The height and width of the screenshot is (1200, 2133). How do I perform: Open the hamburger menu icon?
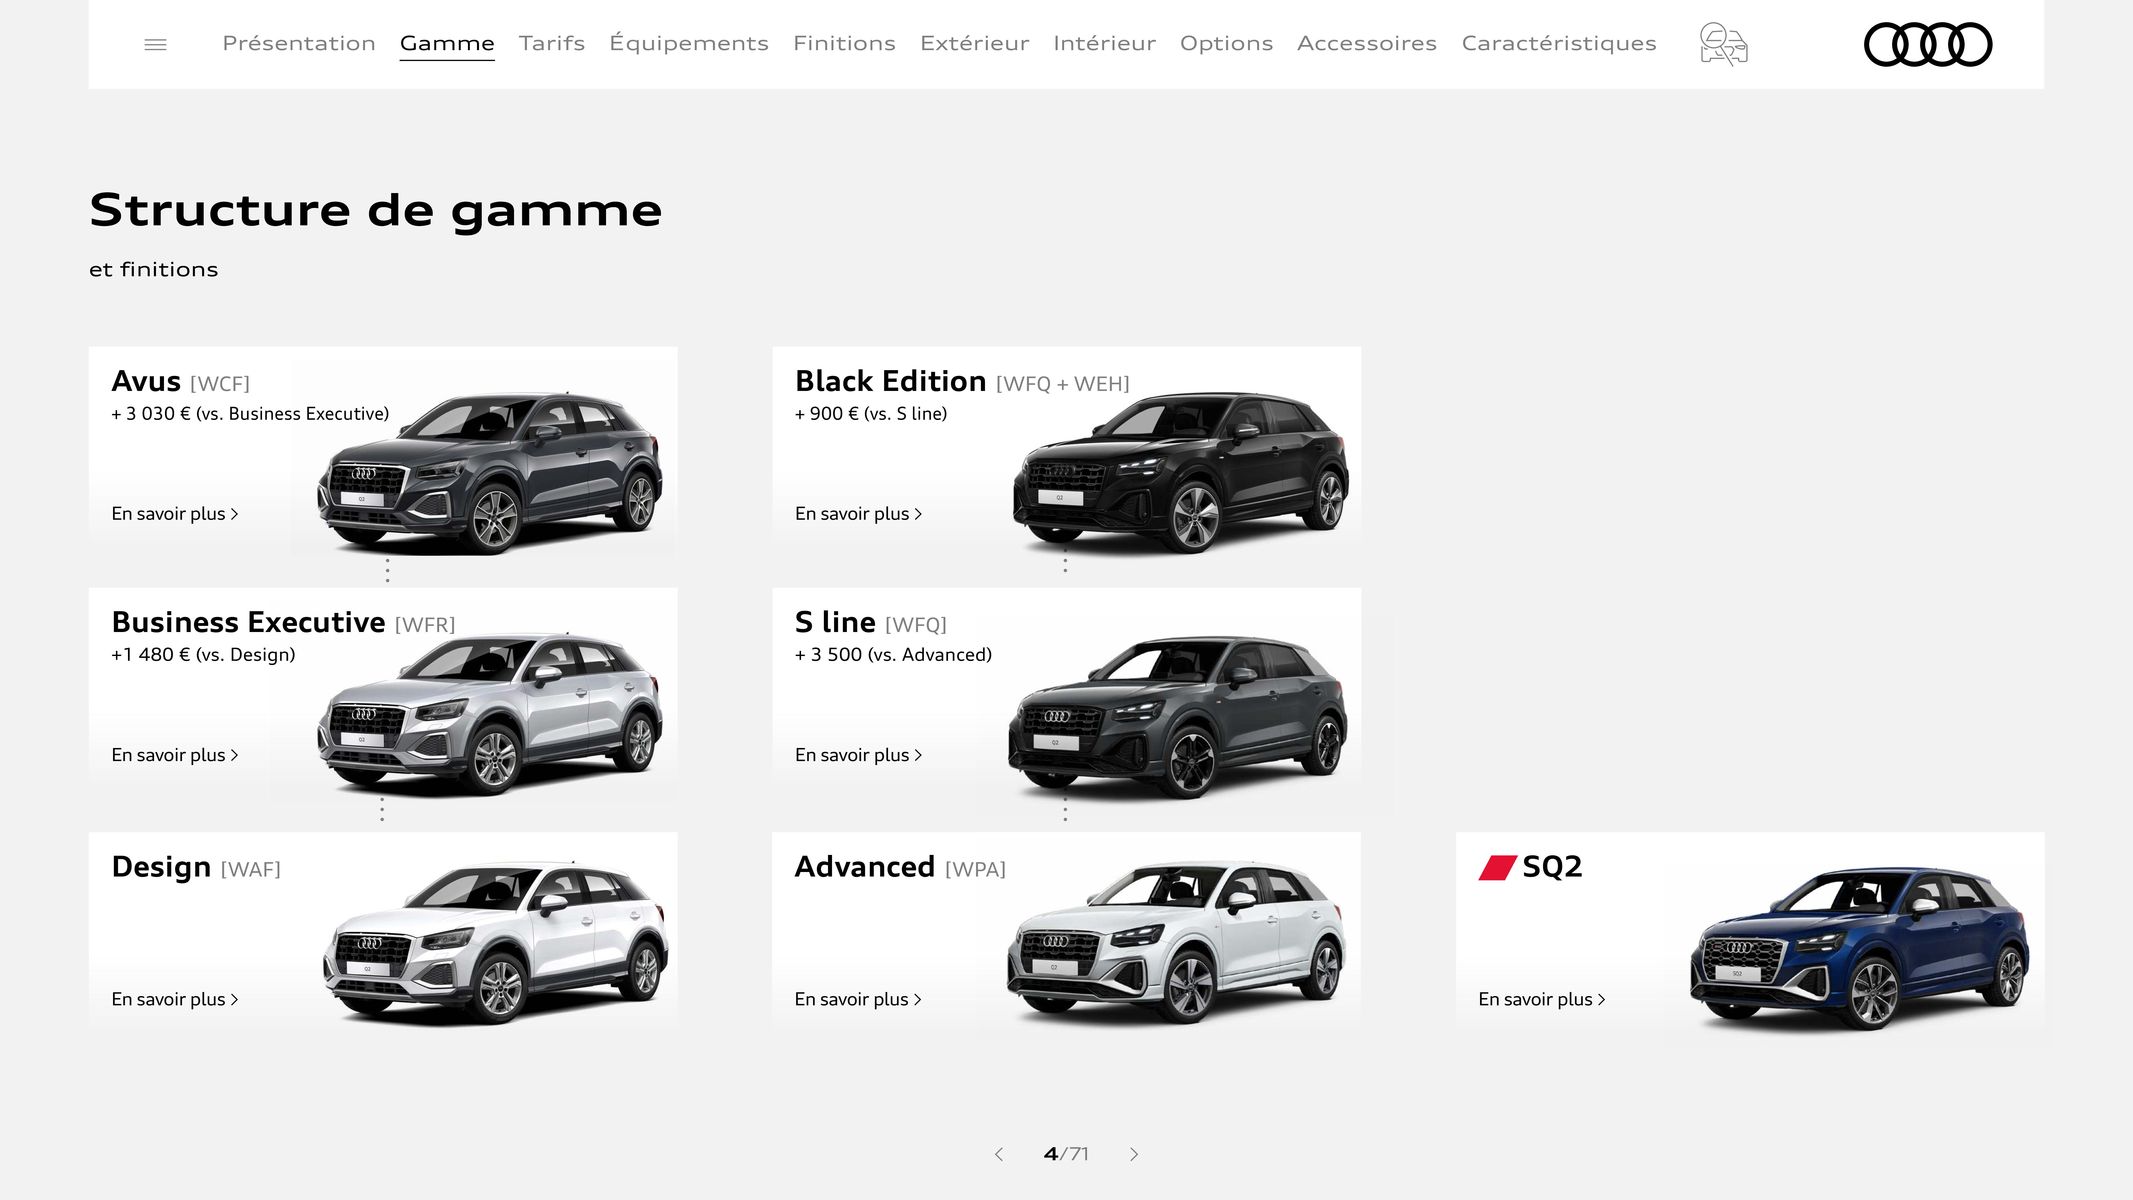[155, 44]
